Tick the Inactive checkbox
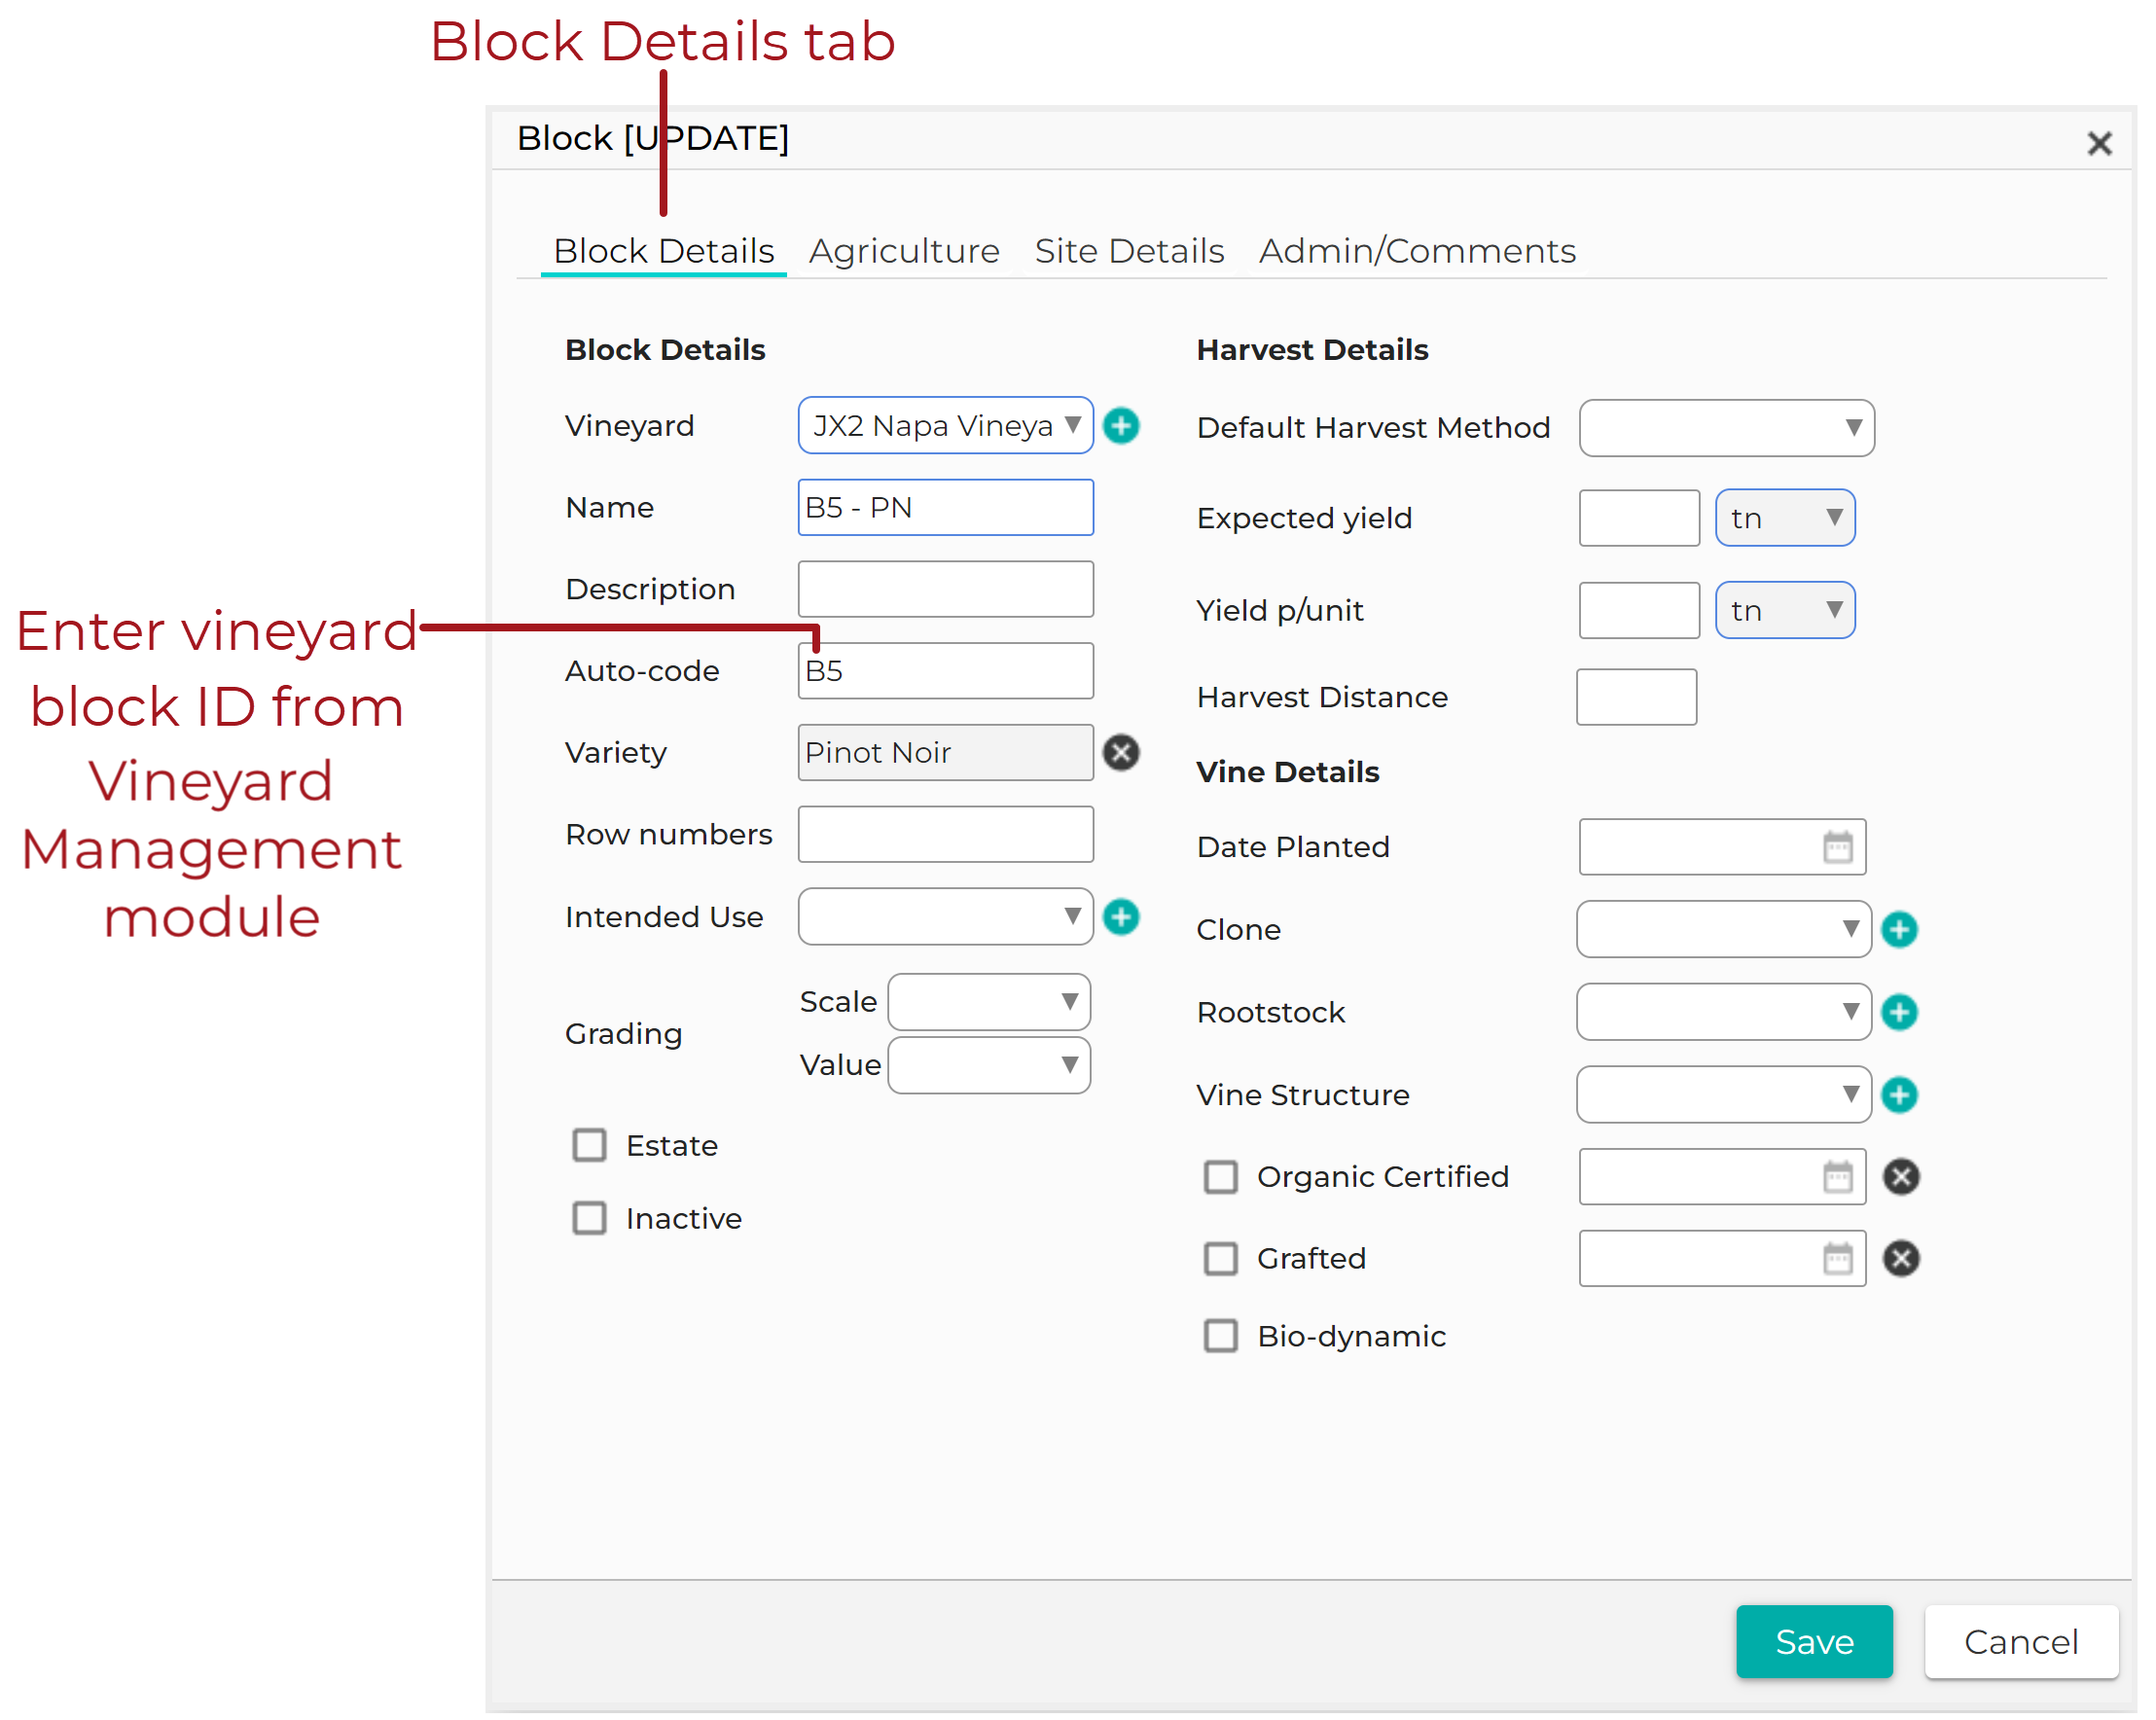The image size is (2156, 1720). tap(589, 1219)
